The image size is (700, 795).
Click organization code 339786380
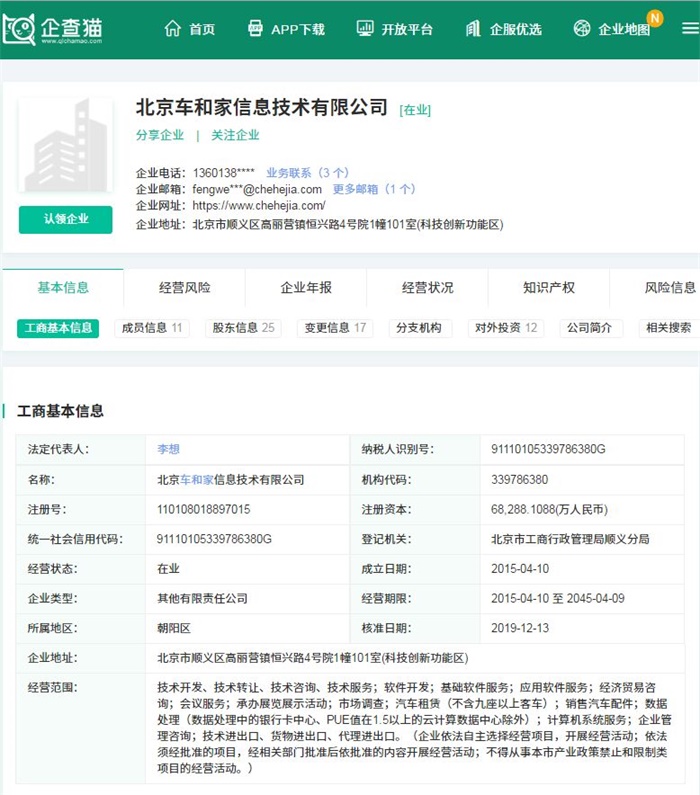[x=520, y=480]
